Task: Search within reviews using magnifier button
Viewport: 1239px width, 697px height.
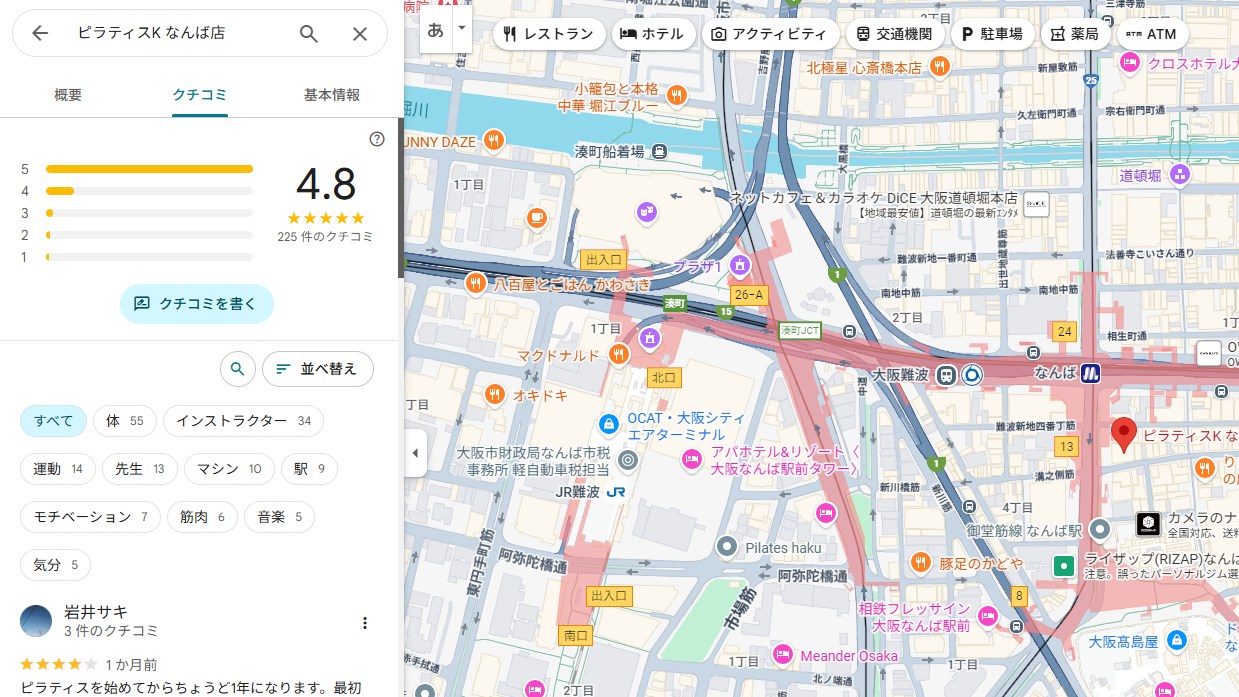Action: [x=237, y=369]
